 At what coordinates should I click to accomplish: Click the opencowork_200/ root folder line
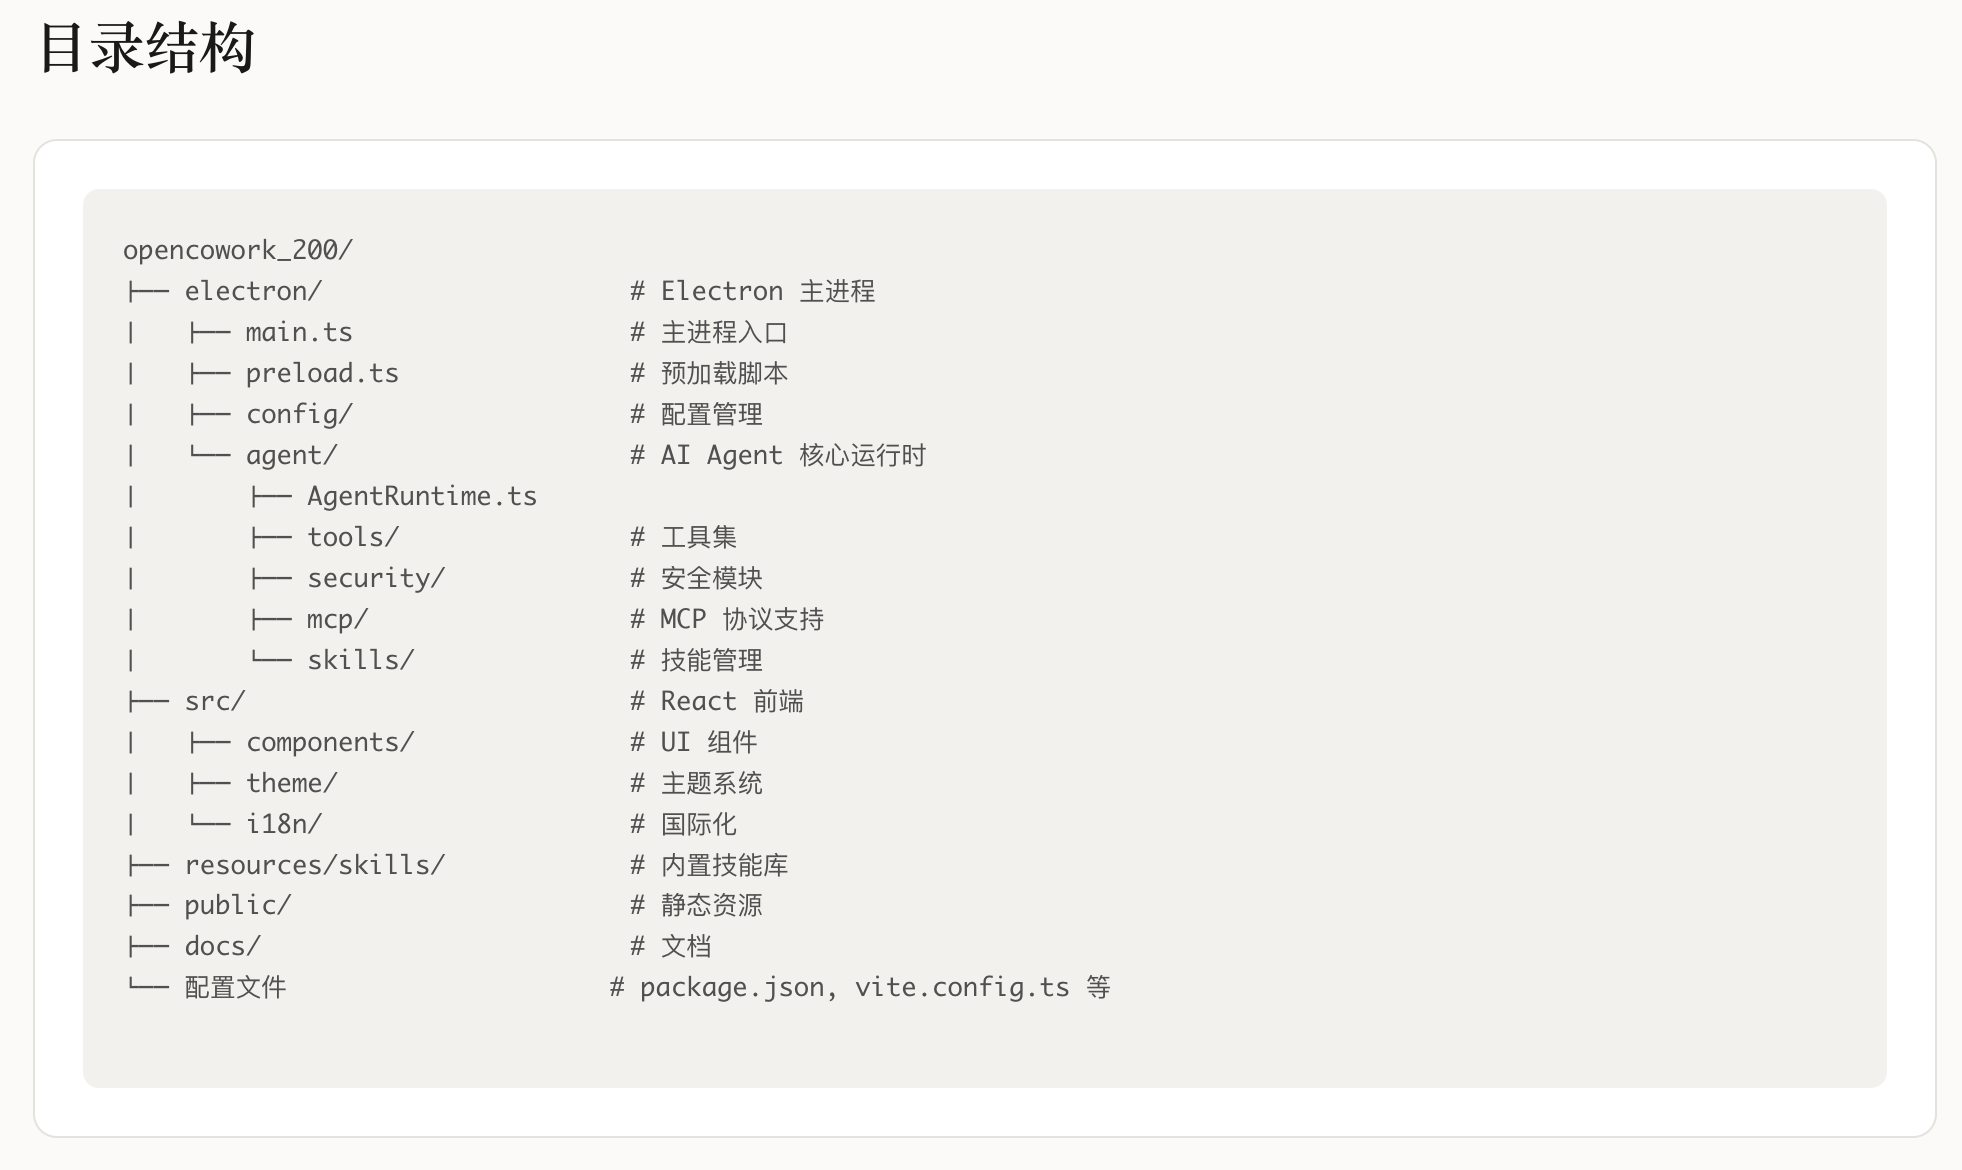[x=238, y=250]
